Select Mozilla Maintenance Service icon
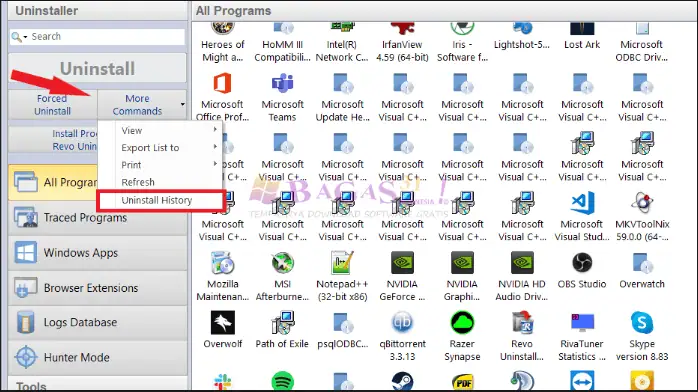Viewport: 698px width, 392px height. (x=222, y=263)
